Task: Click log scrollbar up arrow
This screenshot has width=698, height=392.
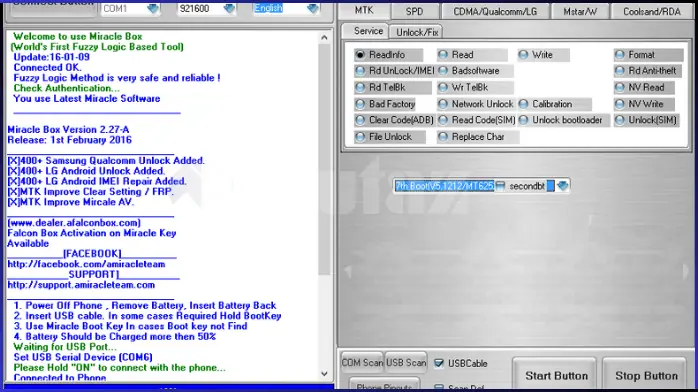Action: pyautogui.click(x=324, y=38)
